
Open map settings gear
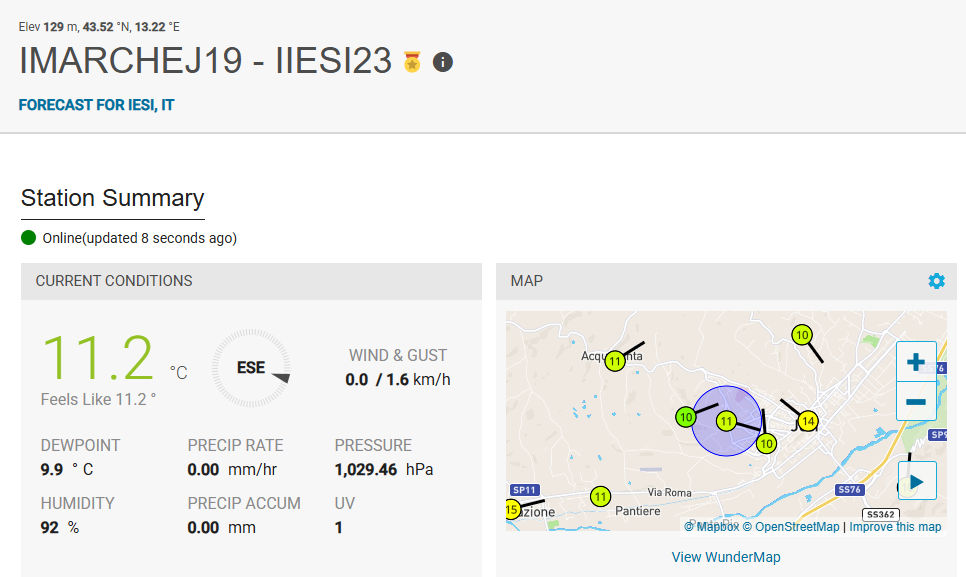coord(936,281)
